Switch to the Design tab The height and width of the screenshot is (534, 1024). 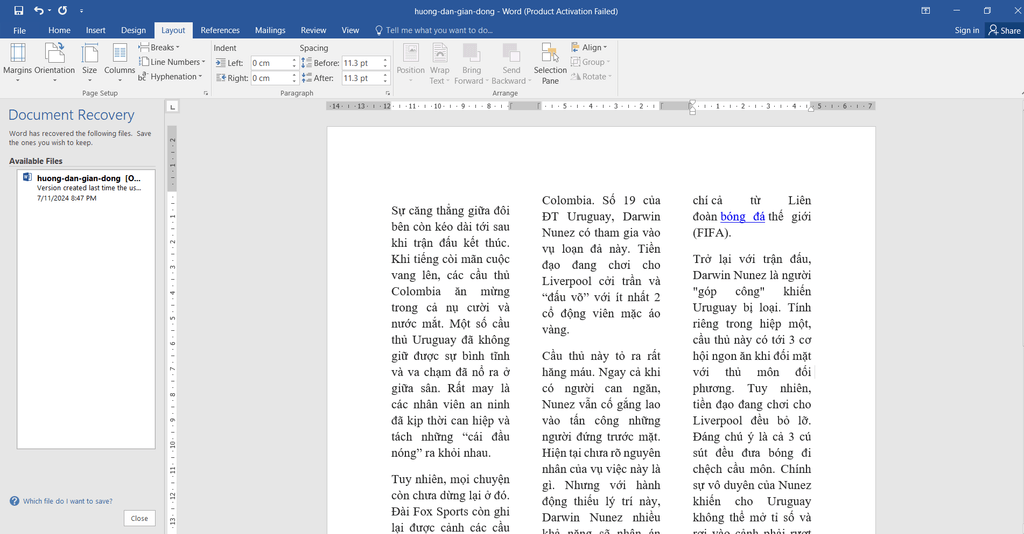[x=133, y=30]
